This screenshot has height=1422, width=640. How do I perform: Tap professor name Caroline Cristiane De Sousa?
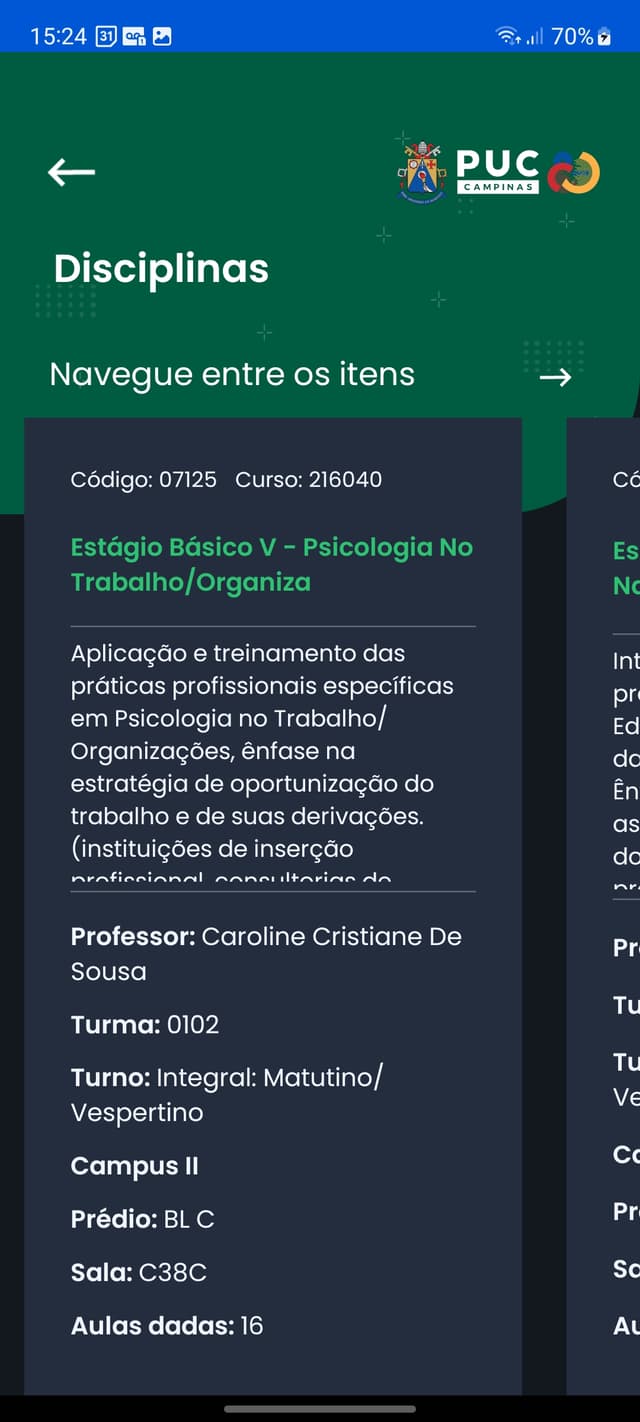pyautogui.click(x=266, y=953)
